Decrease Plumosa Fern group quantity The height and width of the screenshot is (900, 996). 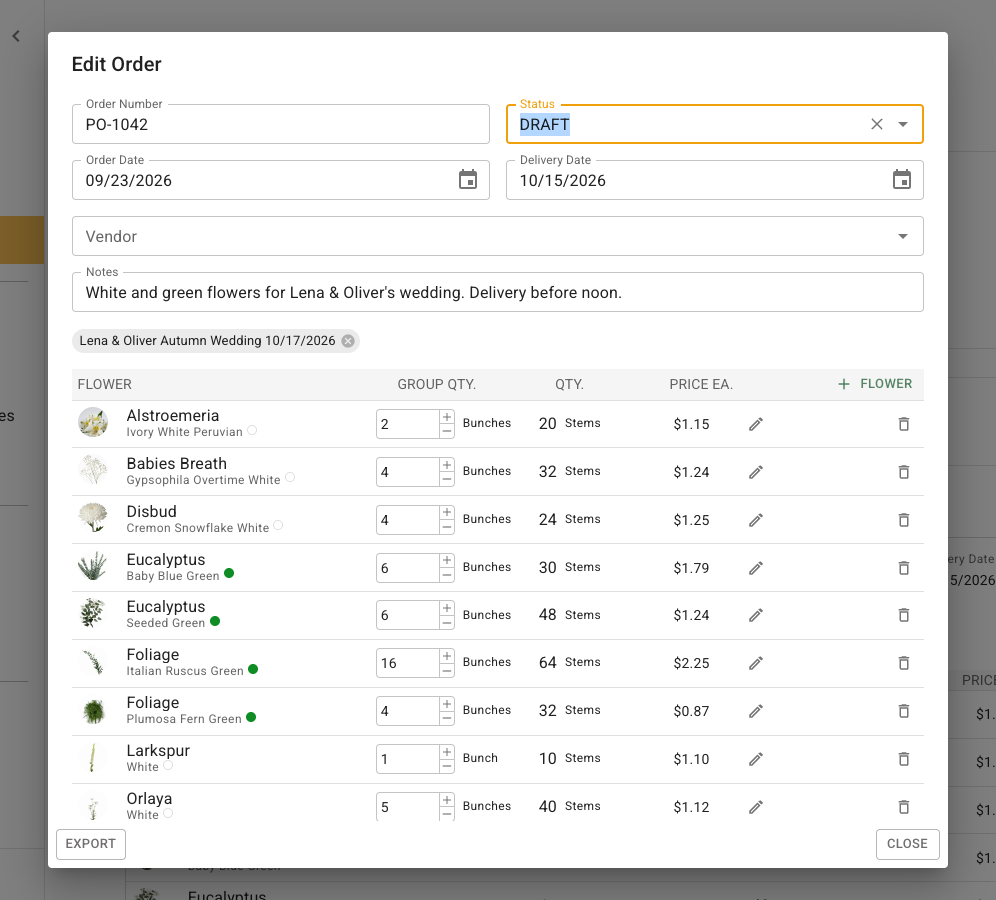click(x=447, y=718)
